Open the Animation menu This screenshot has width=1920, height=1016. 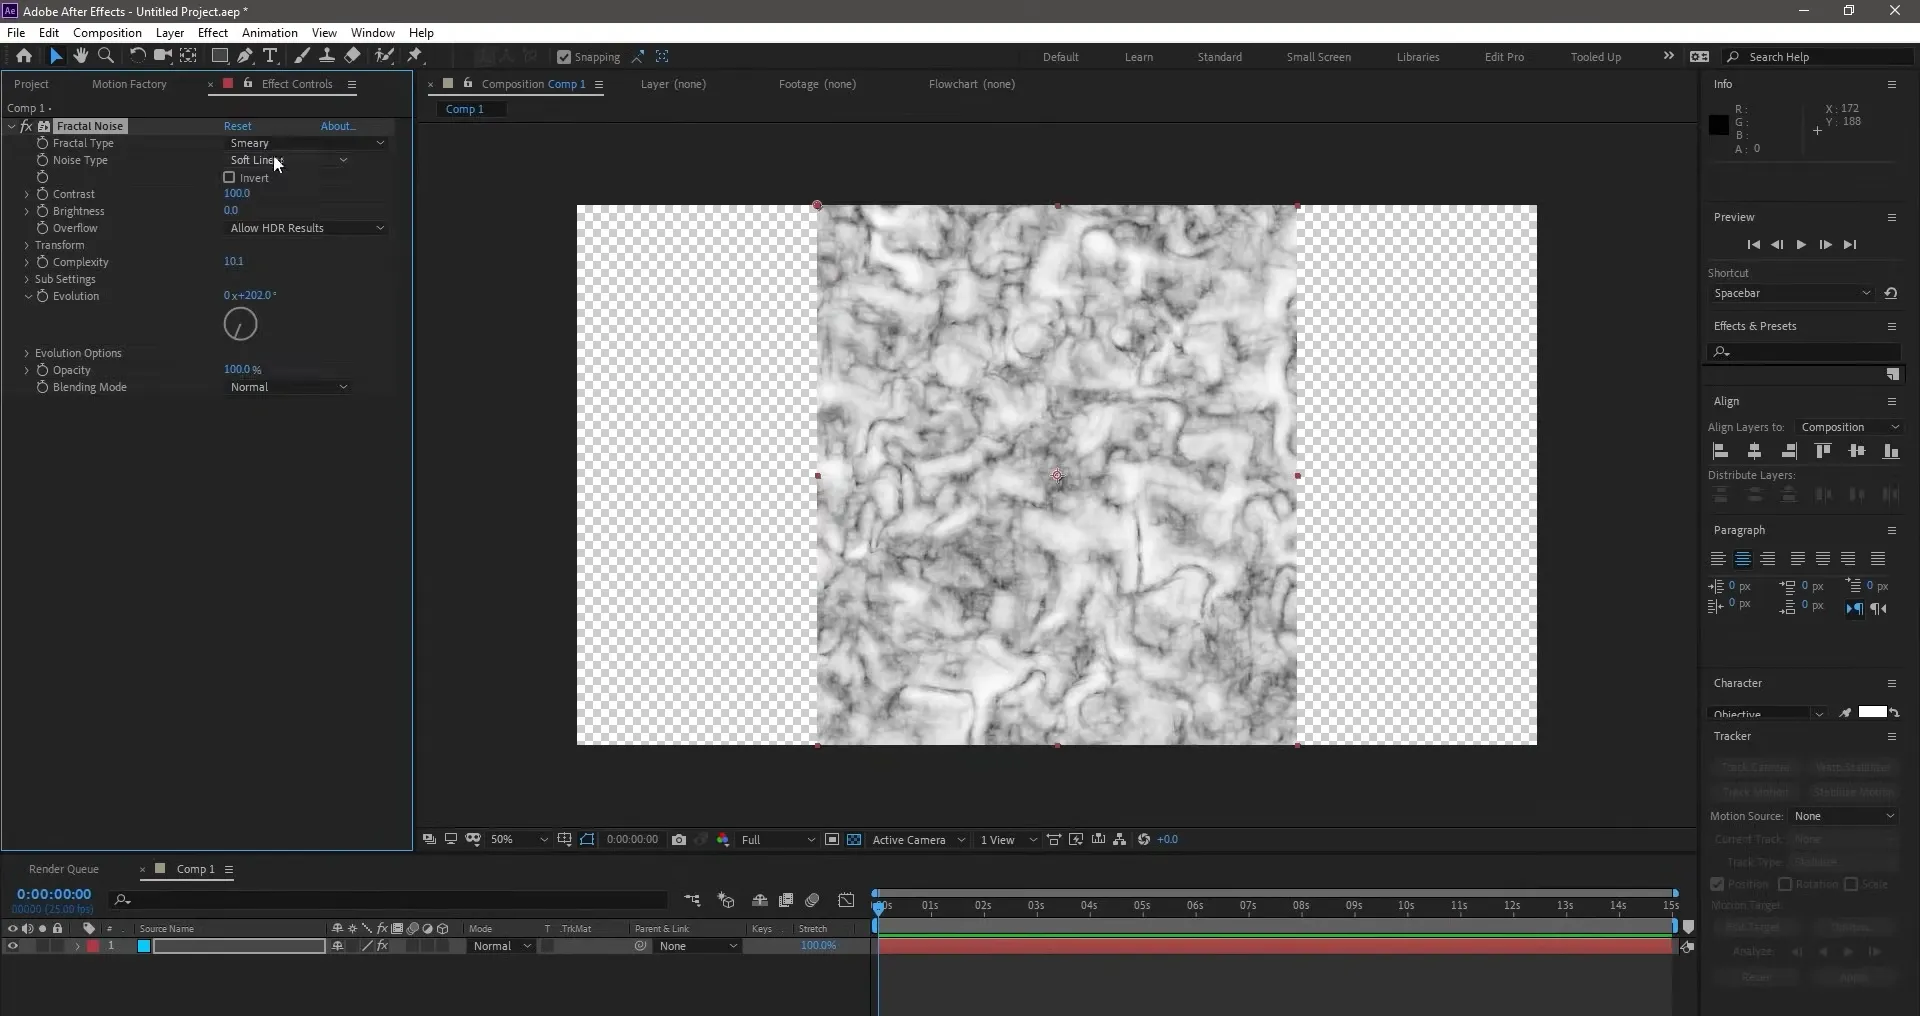270,33
